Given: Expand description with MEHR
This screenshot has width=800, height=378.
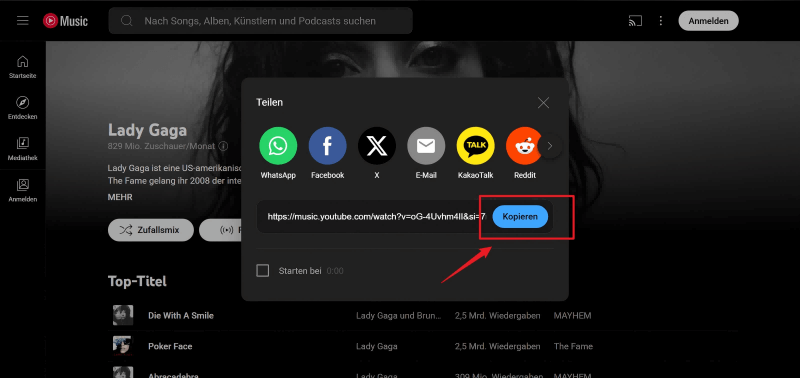Looking at the screenshot, I should click(120, 197).
